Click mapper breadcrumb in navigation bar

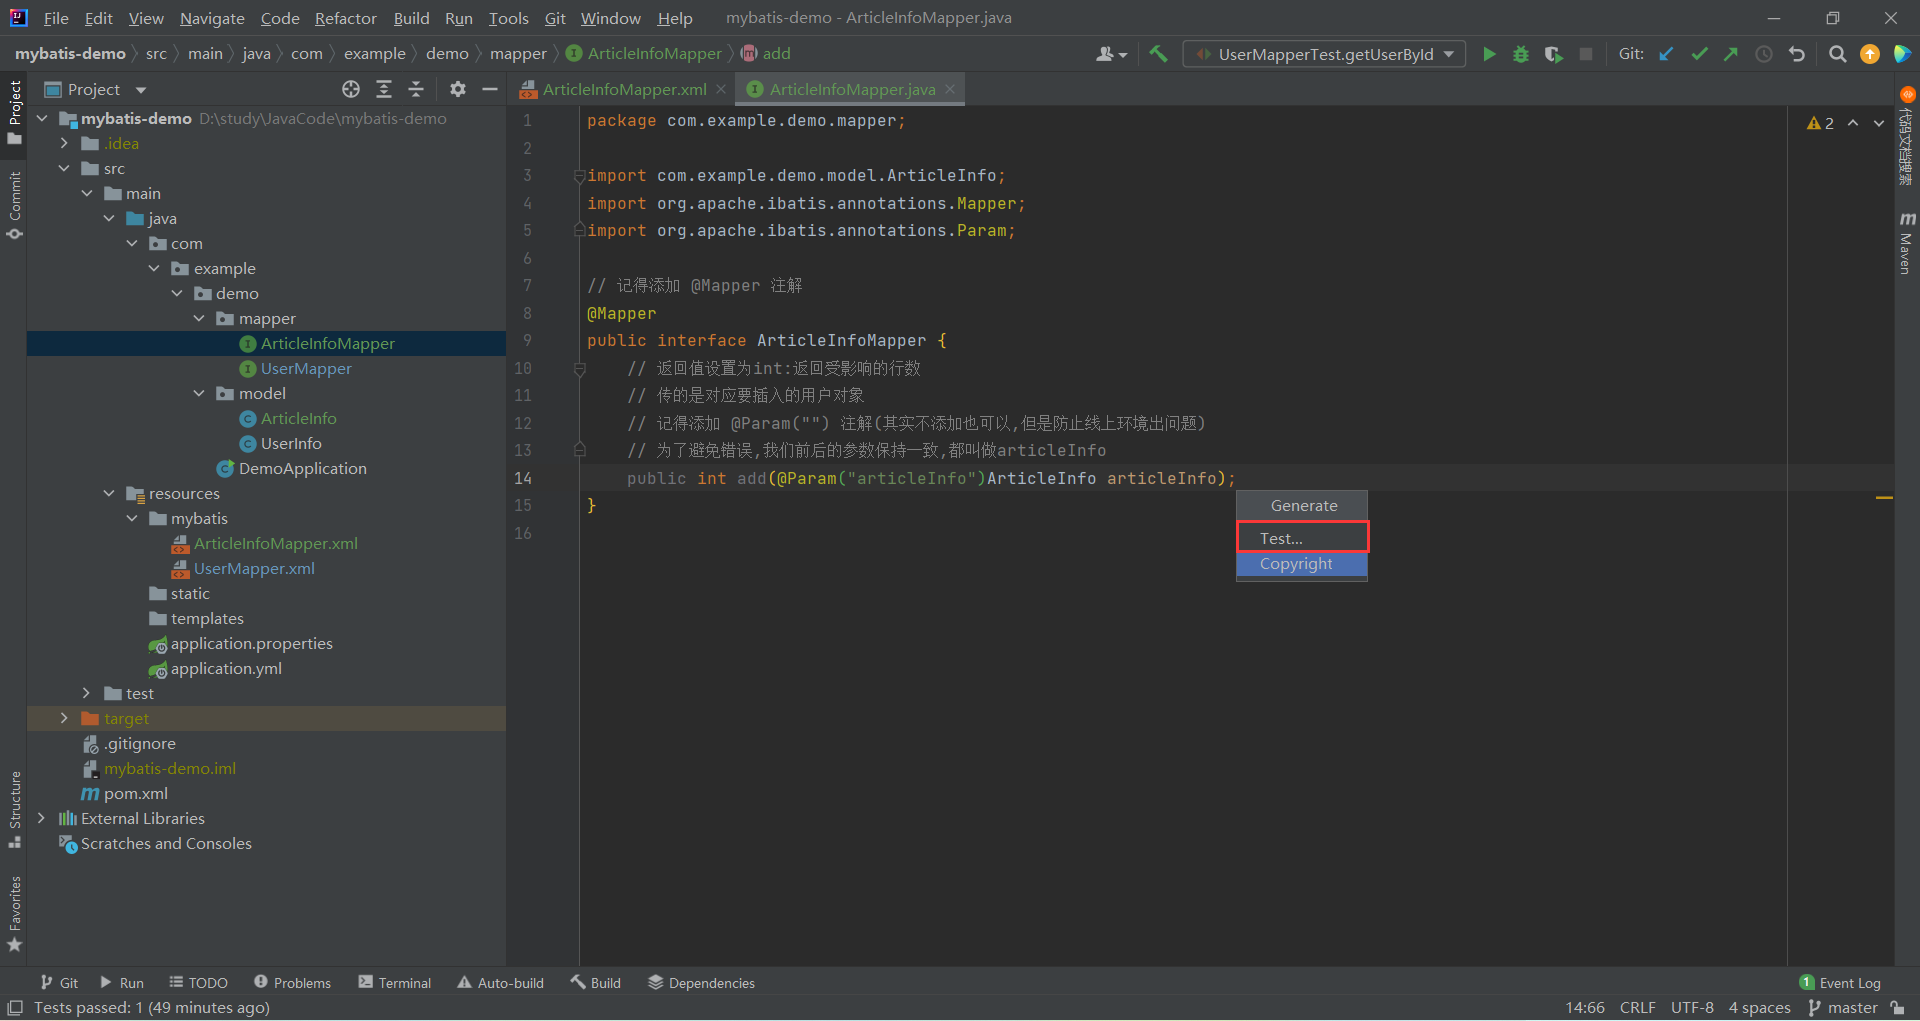[x=518, y=54]
